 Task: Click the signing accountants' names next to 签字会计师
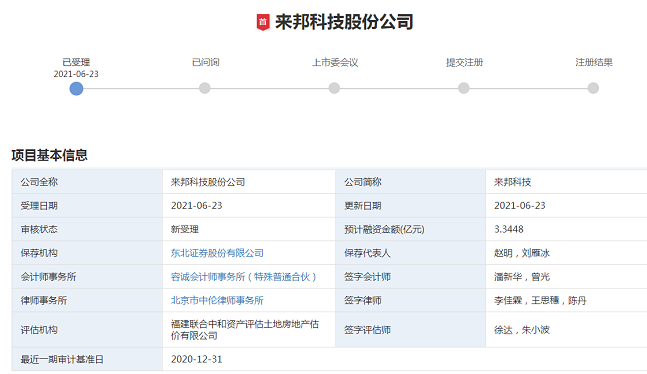point(522,277)
